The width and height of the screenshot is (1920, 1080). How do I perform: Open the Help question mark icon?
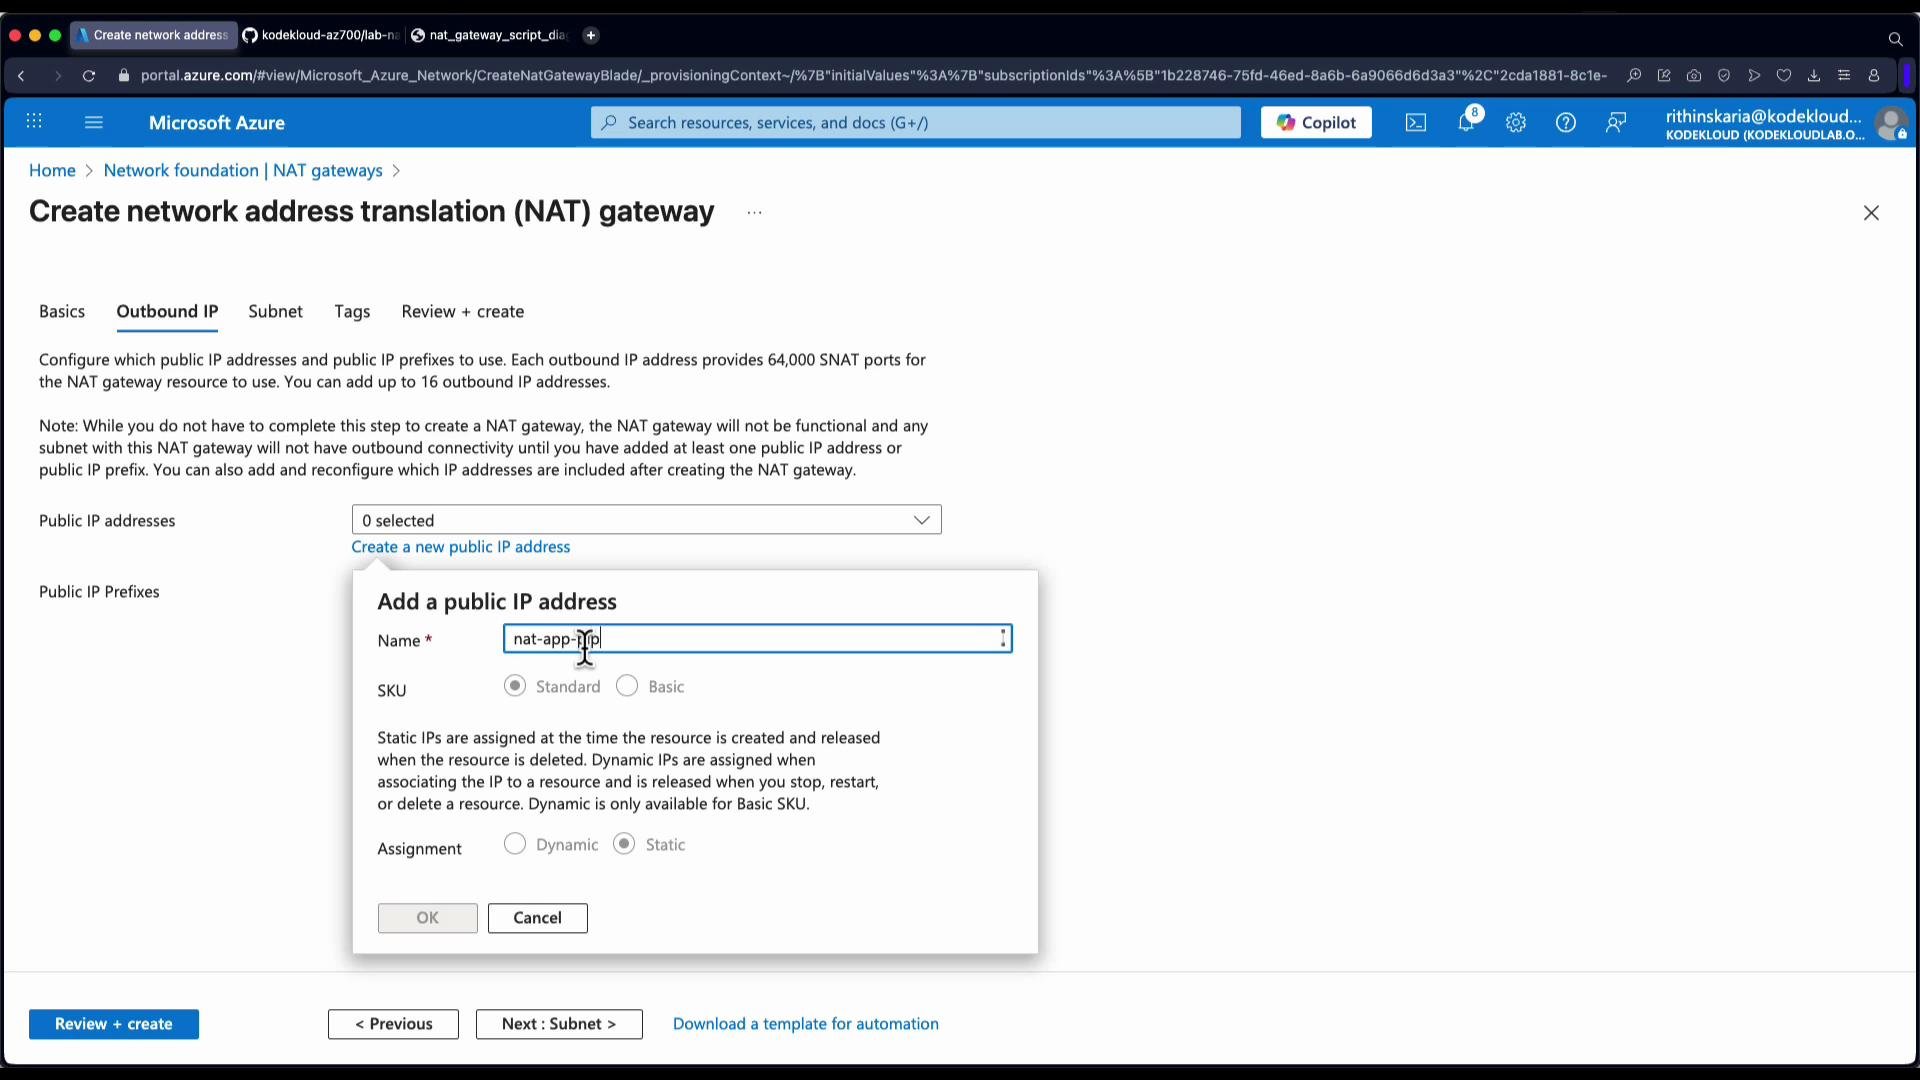coord(1566,123)
